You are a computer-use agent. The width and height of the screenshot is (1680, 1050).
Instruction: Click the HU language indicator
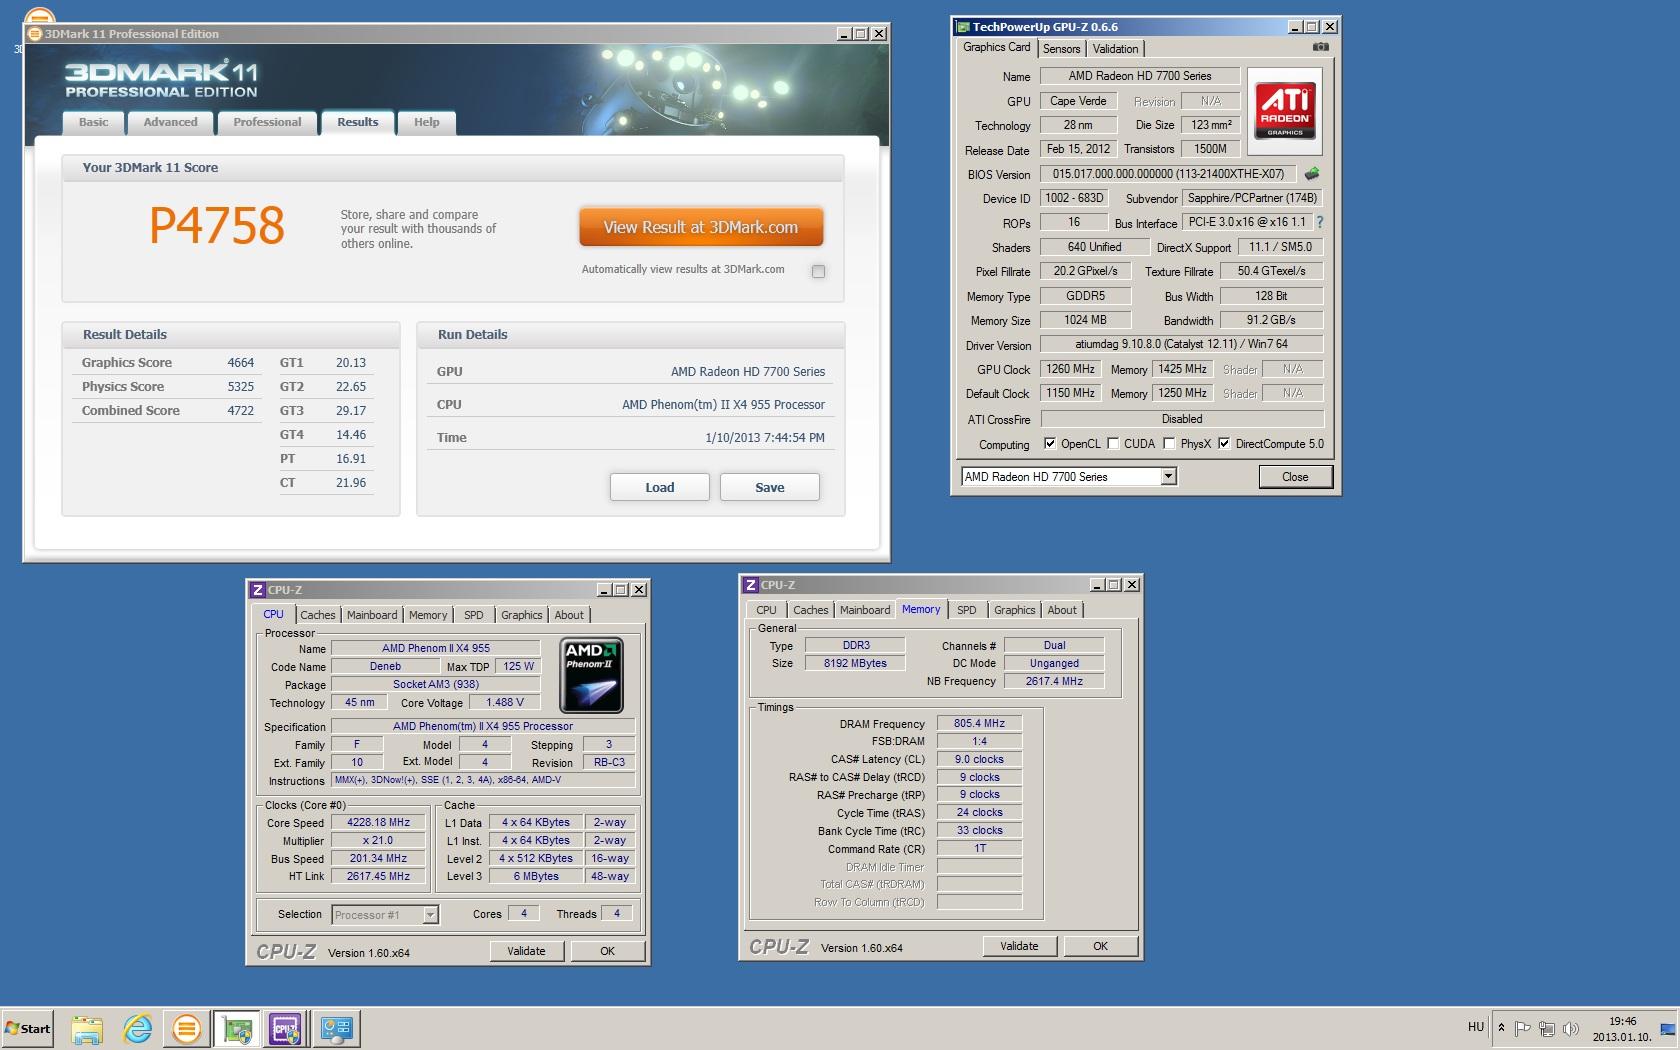pos(1476,1027)
